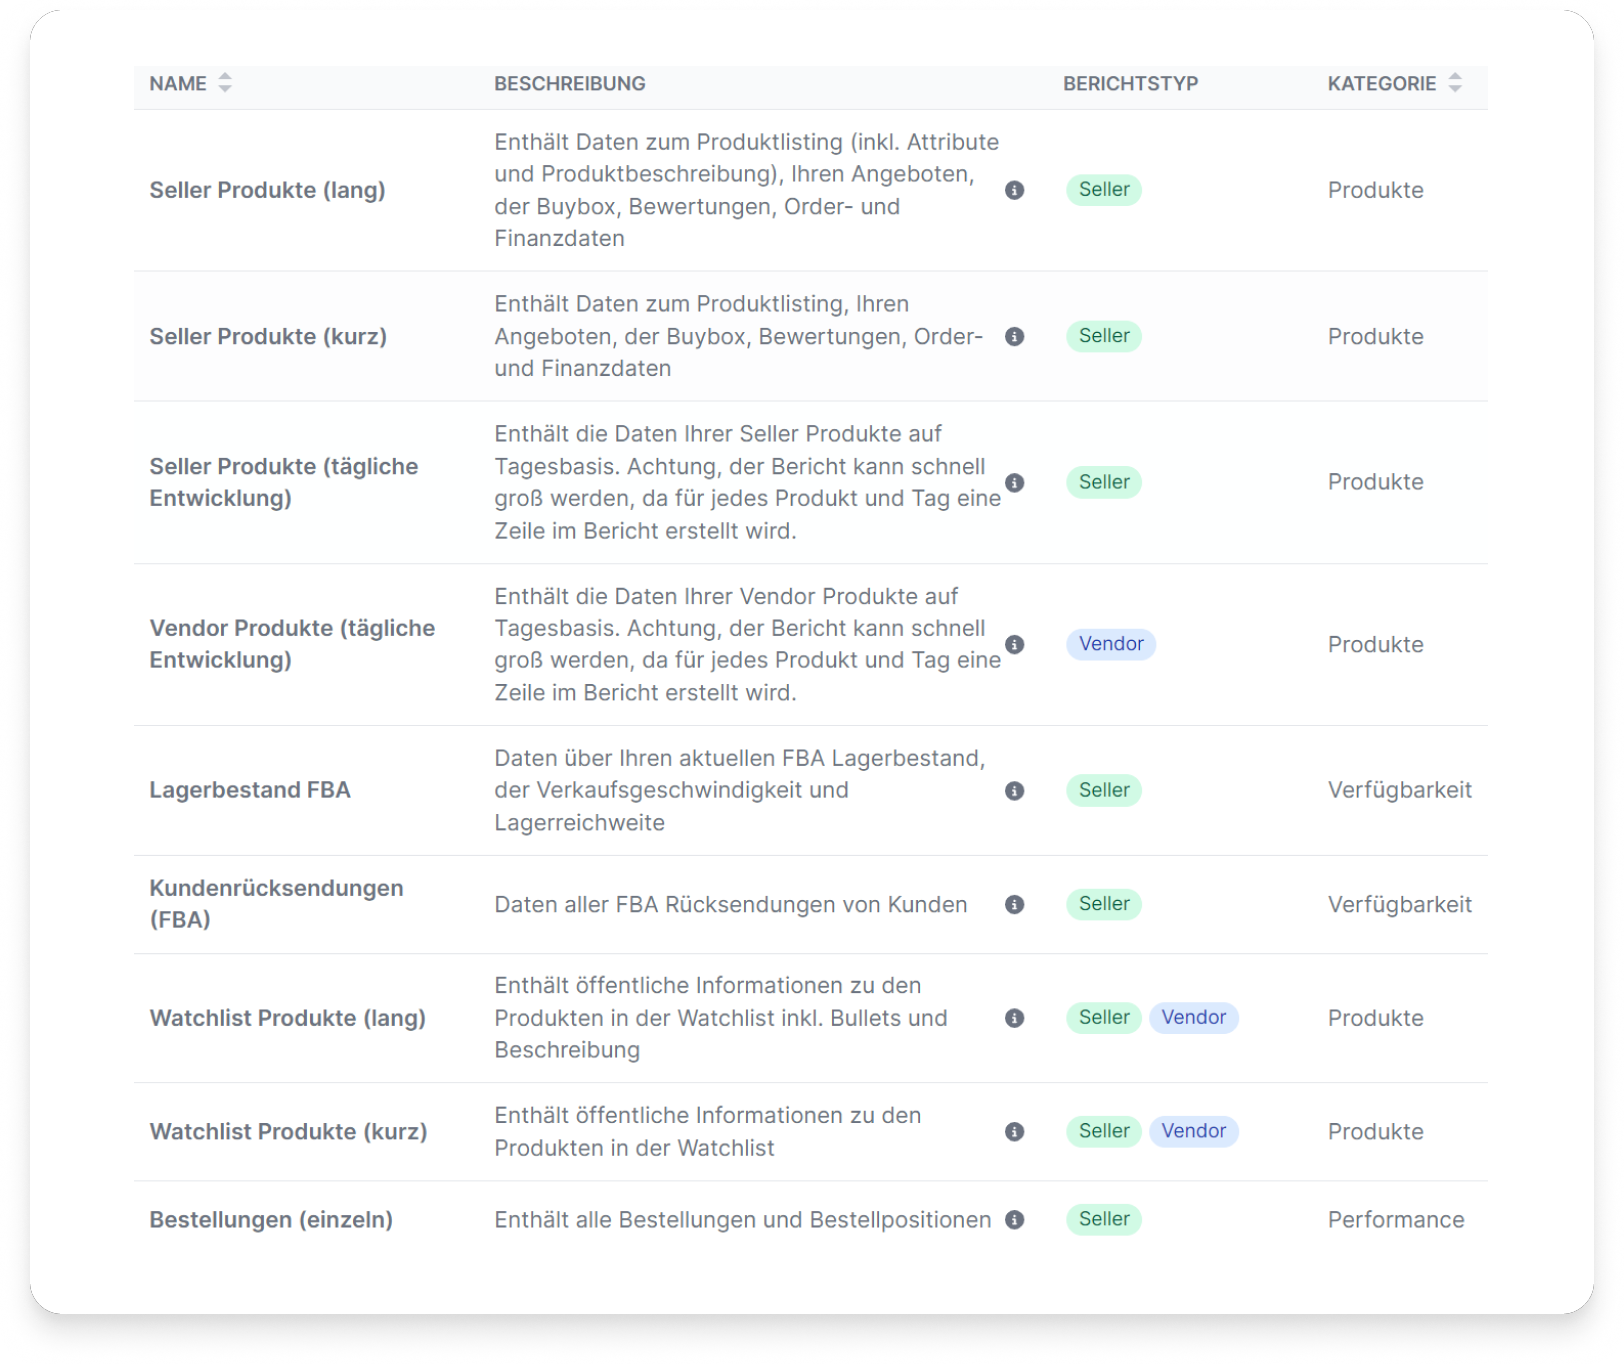Click the Vendor tag in Vendor Produkte row
The height and width of the screenshot is (1364, 1624).
(1111, 644)
